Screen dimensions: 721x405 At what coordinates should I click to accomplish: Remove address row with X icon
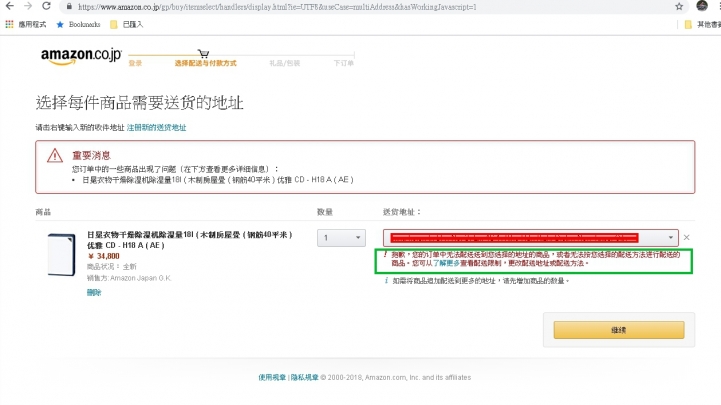click(x=687, y=238)
